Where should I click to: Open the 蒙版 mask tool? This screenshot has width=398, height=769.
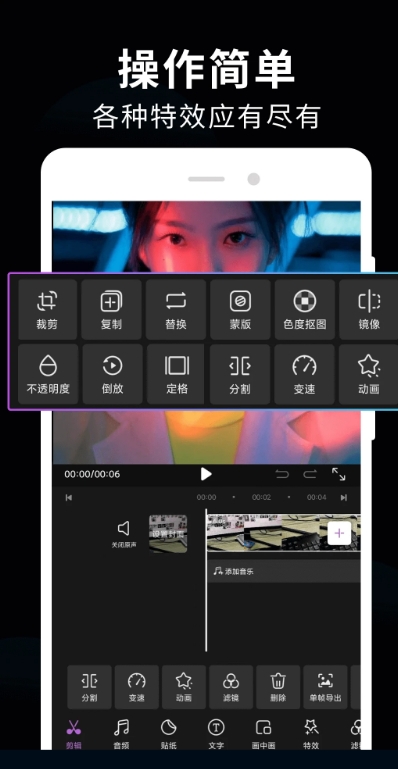click(x=240, y=309)
